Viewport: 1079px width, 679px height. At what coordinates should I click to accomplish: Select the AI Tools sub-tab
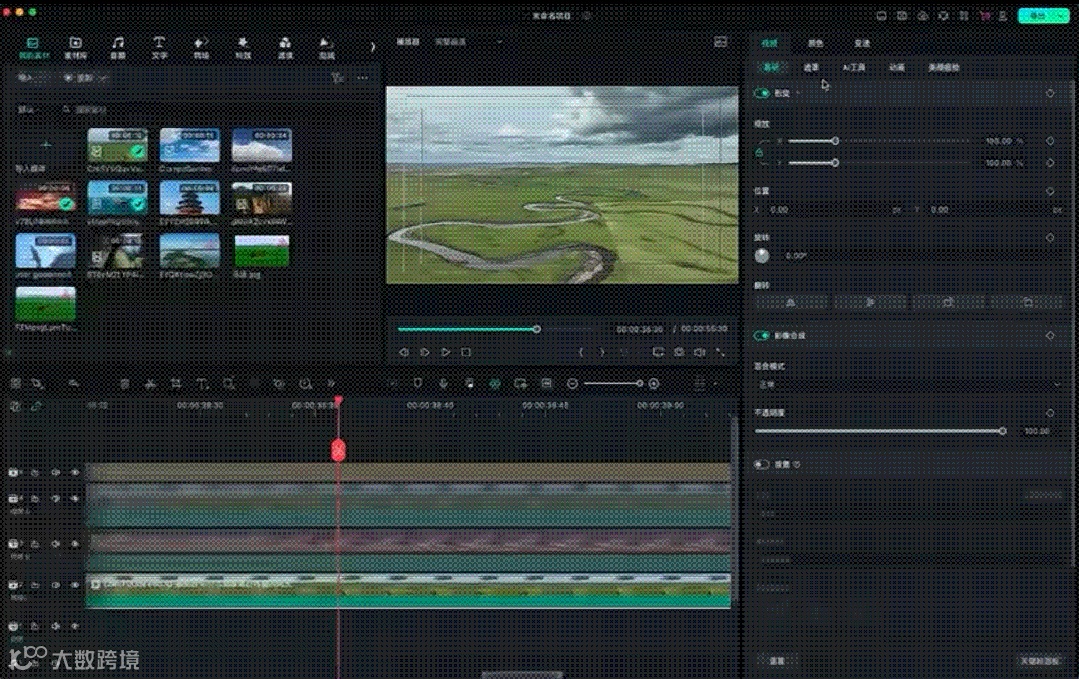pyautogui.click(x=854, y=67)
